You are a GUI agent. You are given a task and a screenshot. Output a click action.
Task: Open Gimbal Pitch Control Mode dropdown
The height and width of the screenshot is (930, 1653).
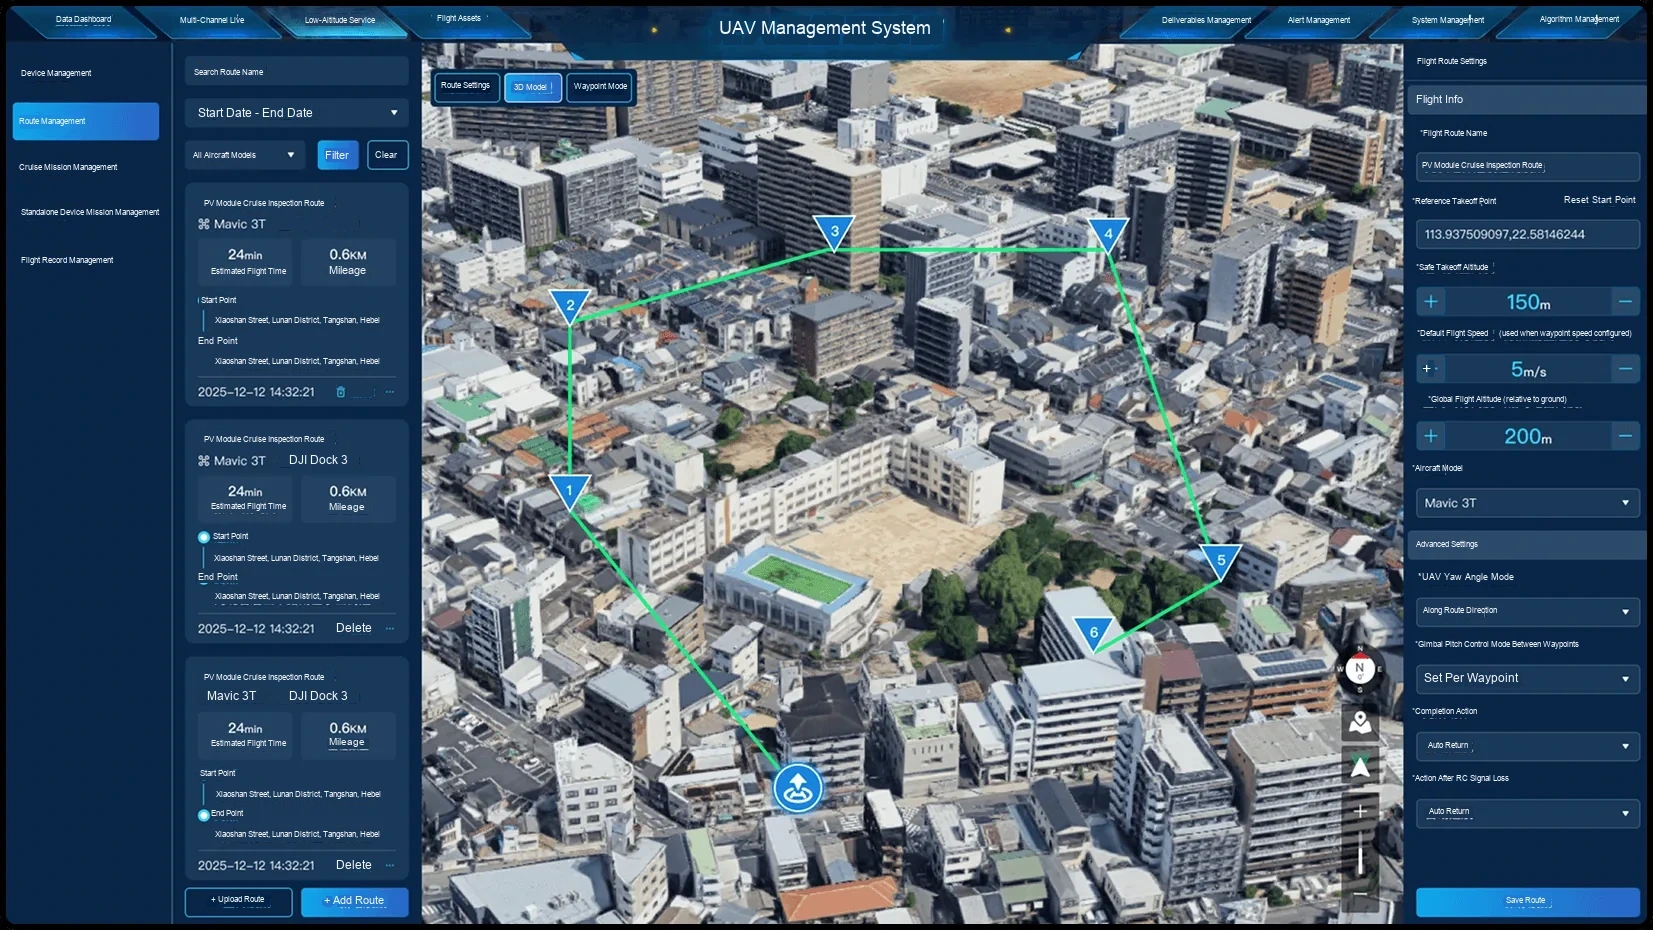point(1527,678)
